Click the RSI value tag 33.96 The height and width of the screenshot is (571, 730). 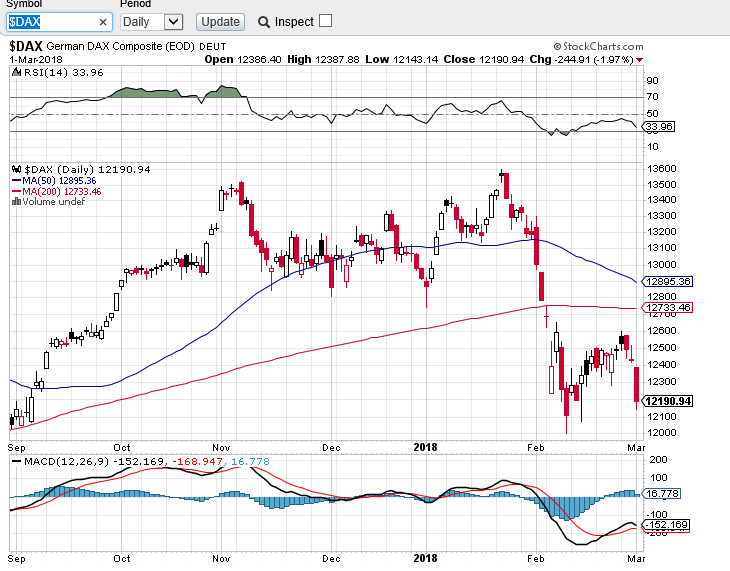pos(659,127)
